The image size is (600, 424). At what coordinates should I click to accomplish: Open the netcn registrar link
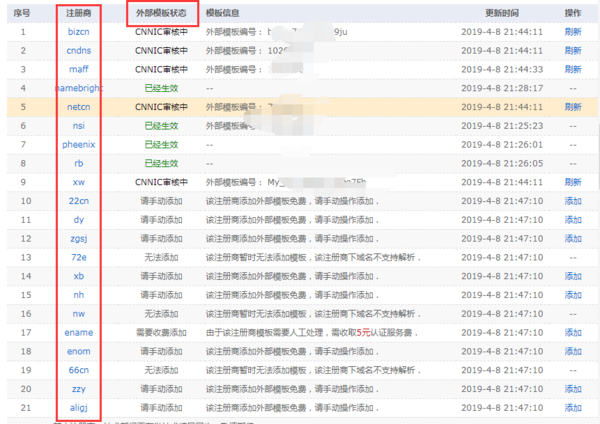click(x=78, y=107)
